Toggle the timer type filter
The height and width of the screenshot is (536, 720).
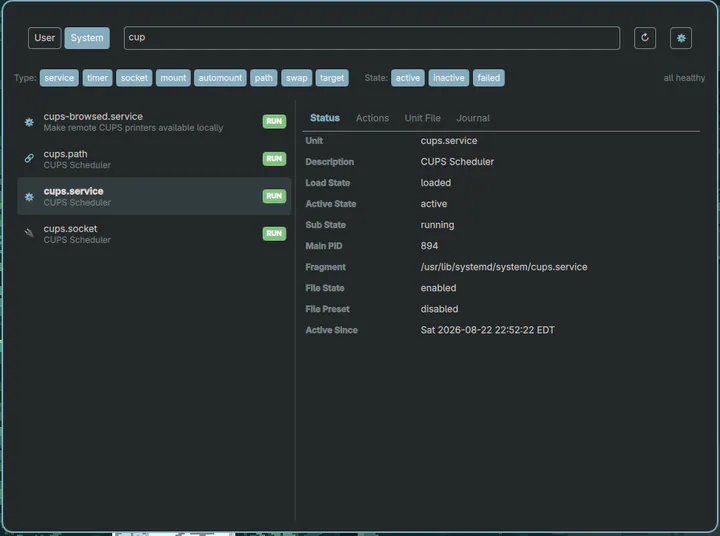[x=97, y=78]
